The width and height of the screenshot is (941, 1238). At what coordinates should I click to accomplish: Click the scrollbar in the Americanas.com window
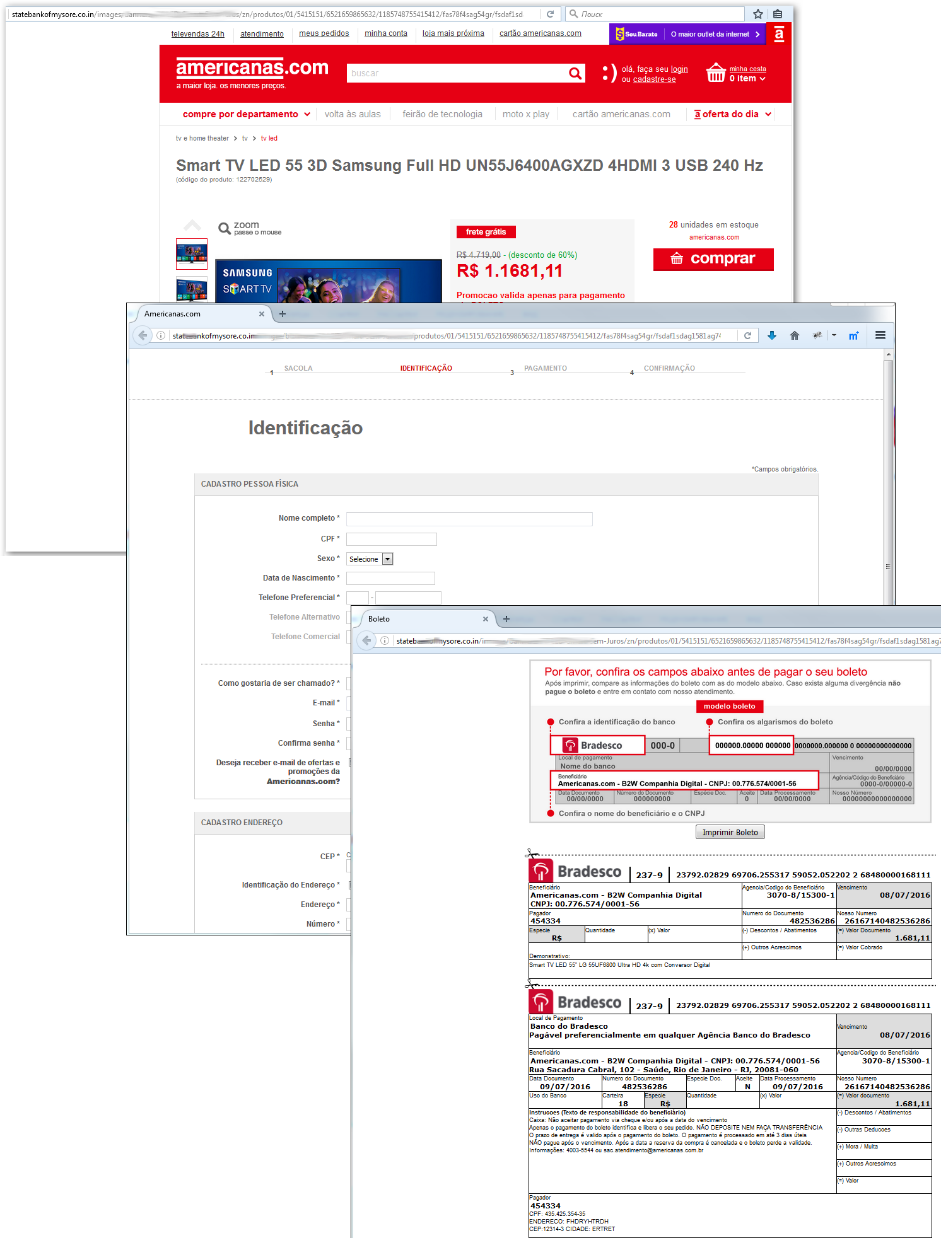[890, 480]
